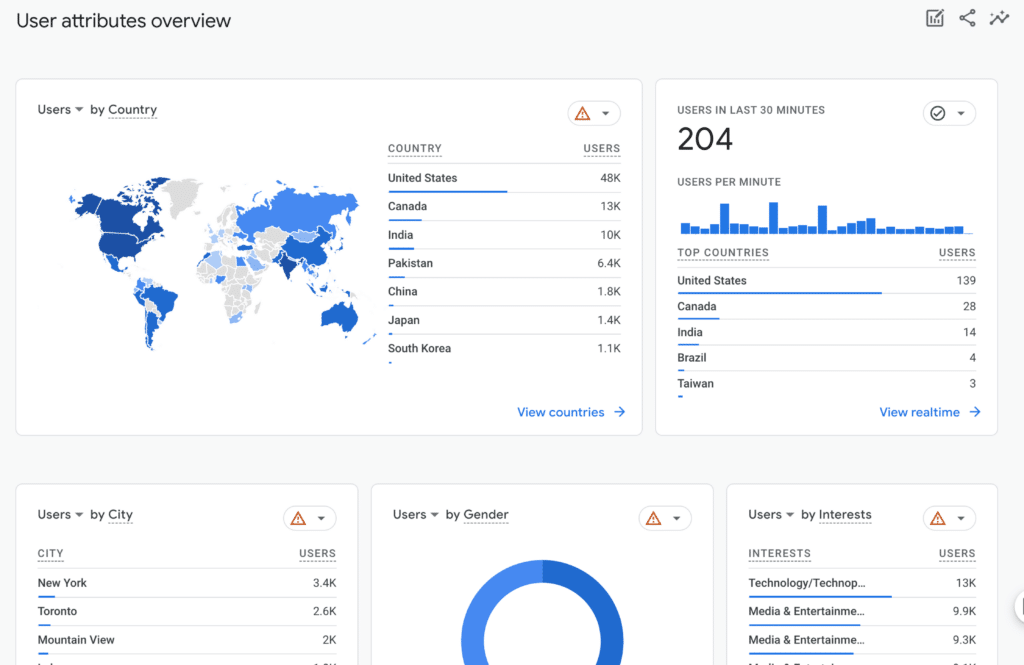Open the by City dimension dropdown
This screenshot has width=1024, height=665.
click(119, 515)
